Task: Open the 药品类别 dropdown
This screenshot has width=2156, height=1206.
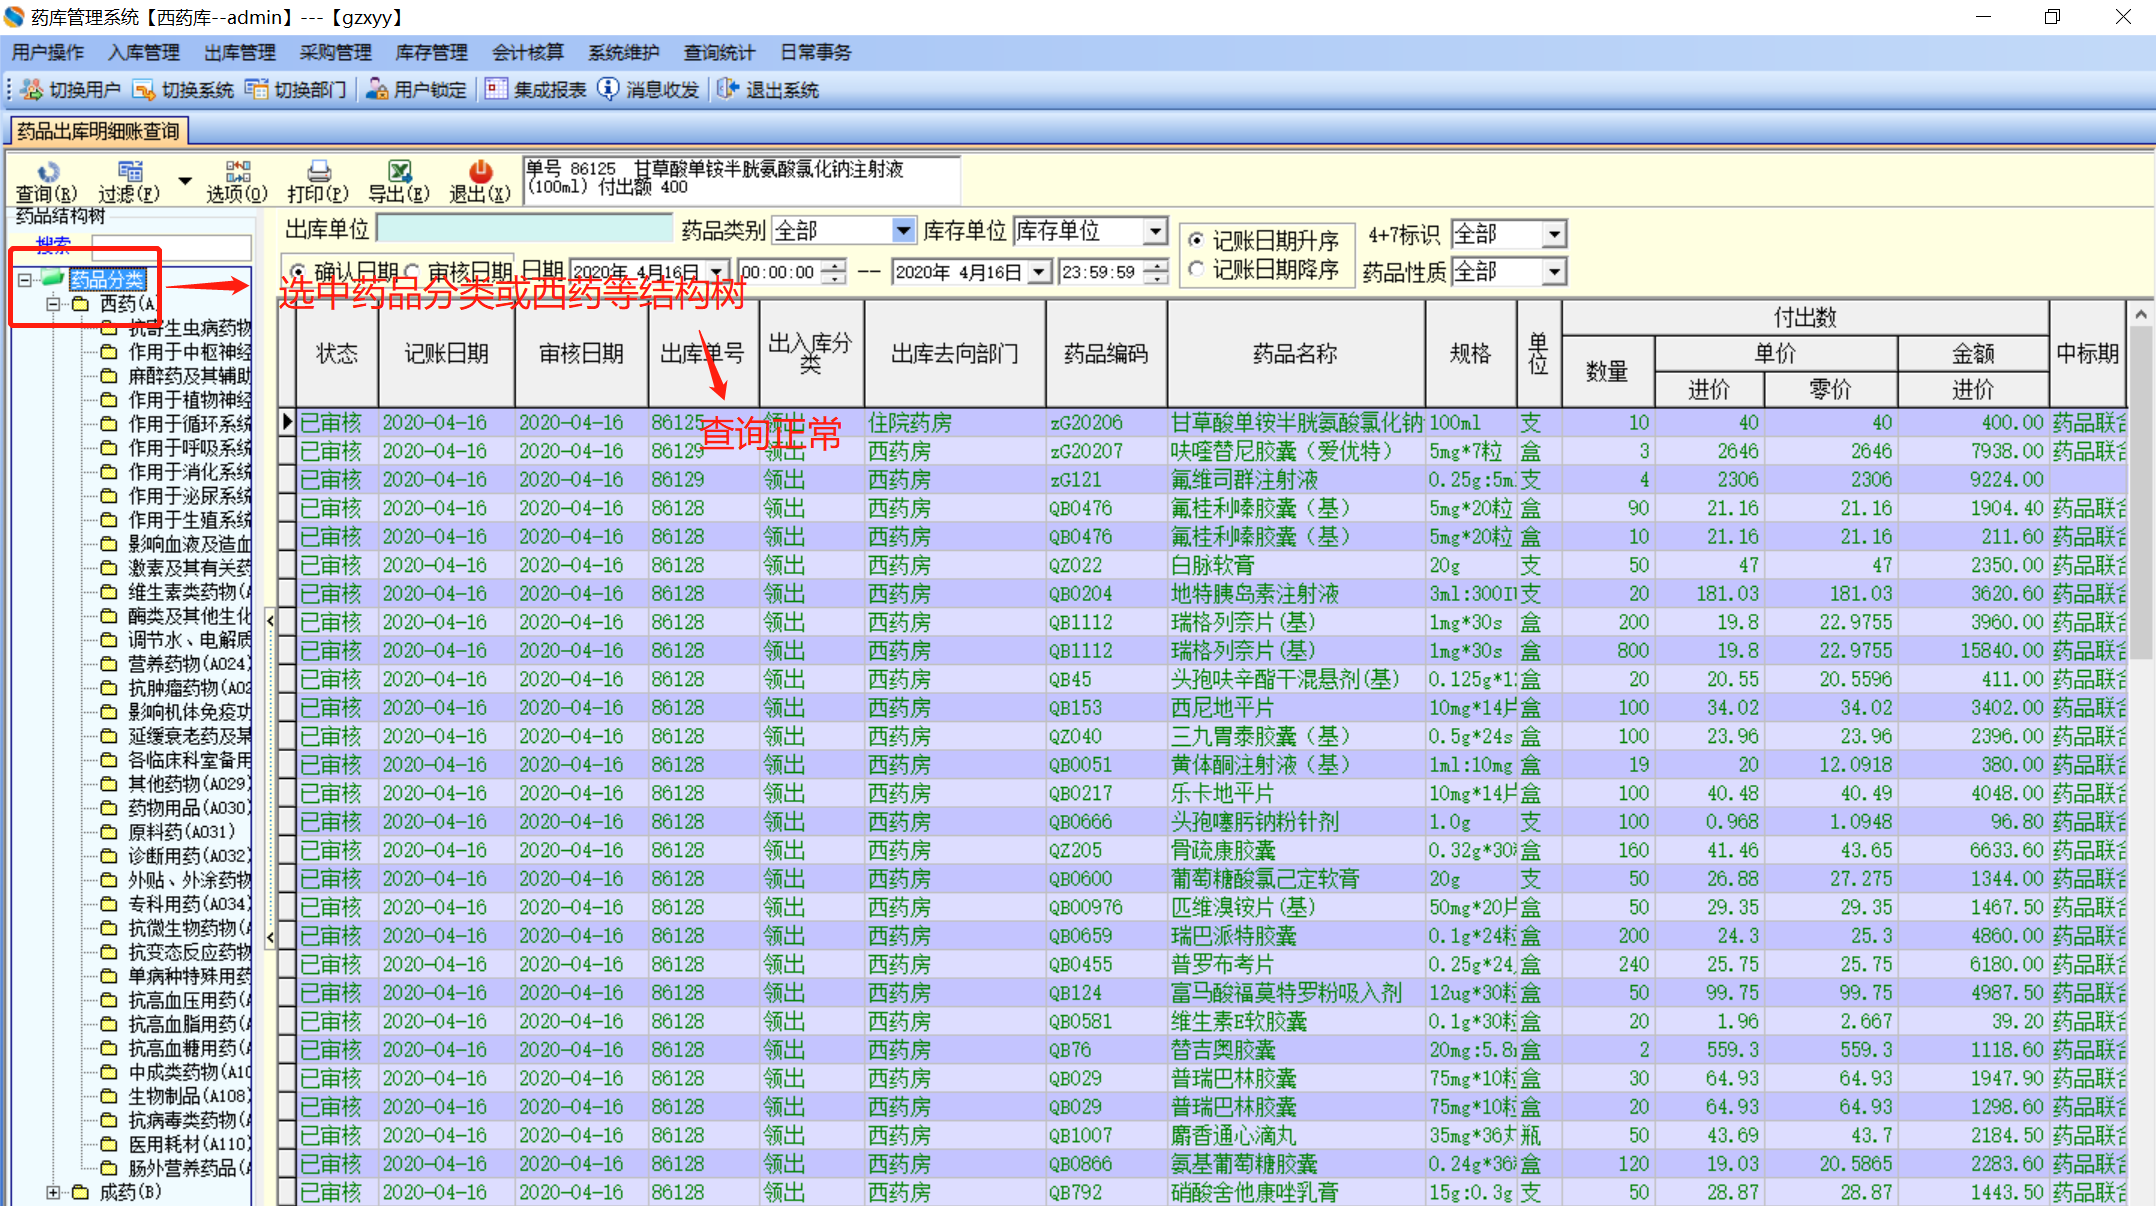Action: [x=903, y=231]
